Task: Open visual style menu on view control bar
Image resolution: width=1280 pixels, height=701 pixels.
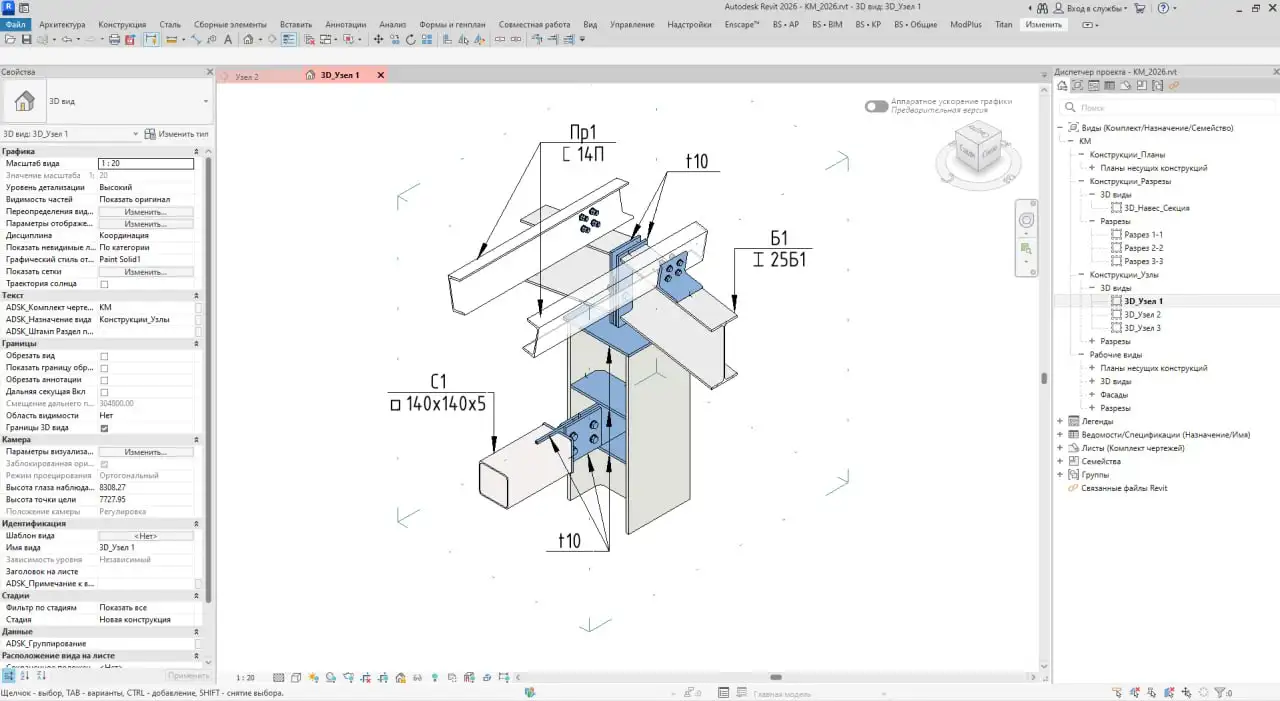Action: (296, 676)
